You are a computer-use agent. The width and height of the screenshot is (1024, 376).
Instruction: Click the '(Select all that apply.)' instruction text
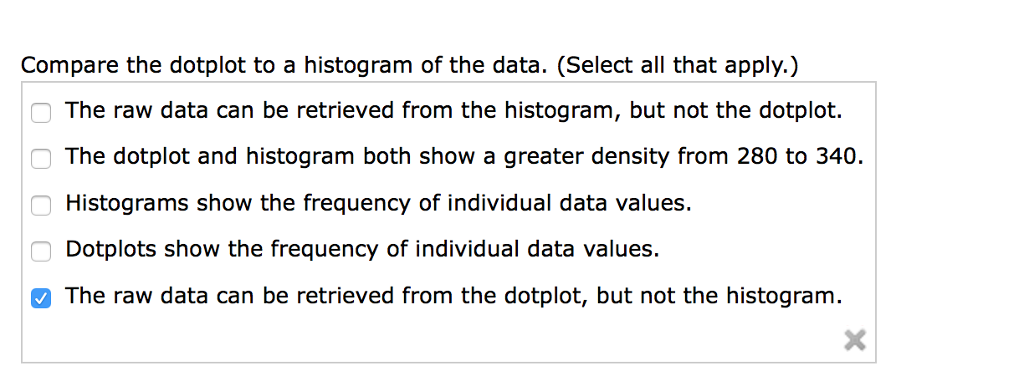pyautogui.click(x=678, y=65)
